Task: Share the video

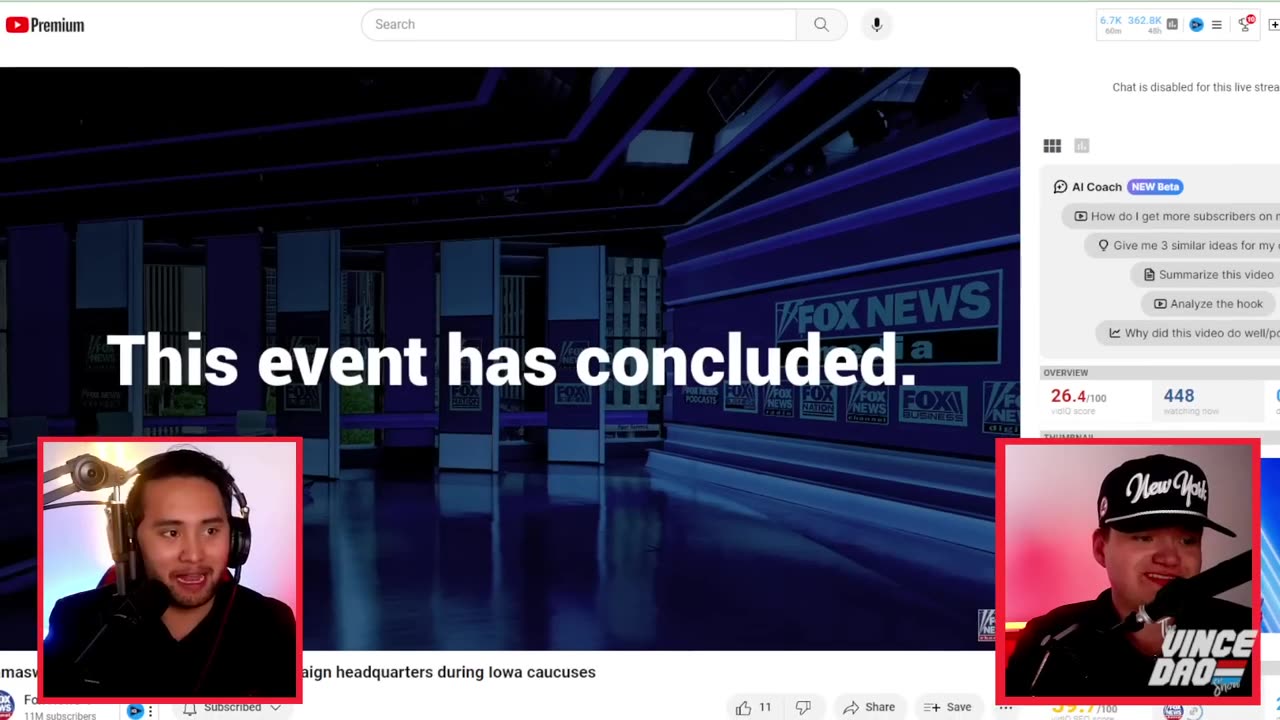Action: tap(869, 707)
